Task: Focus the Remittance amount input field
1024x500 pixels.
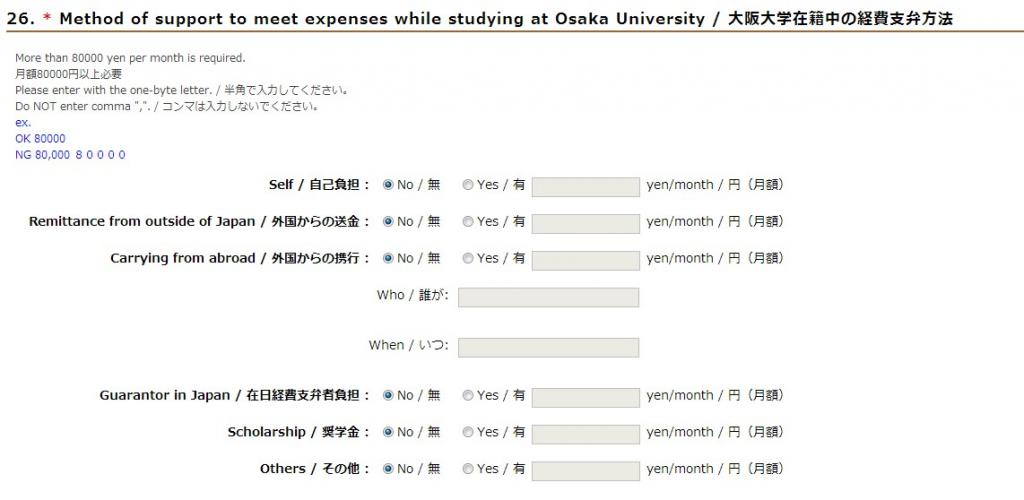Action: 585,223
